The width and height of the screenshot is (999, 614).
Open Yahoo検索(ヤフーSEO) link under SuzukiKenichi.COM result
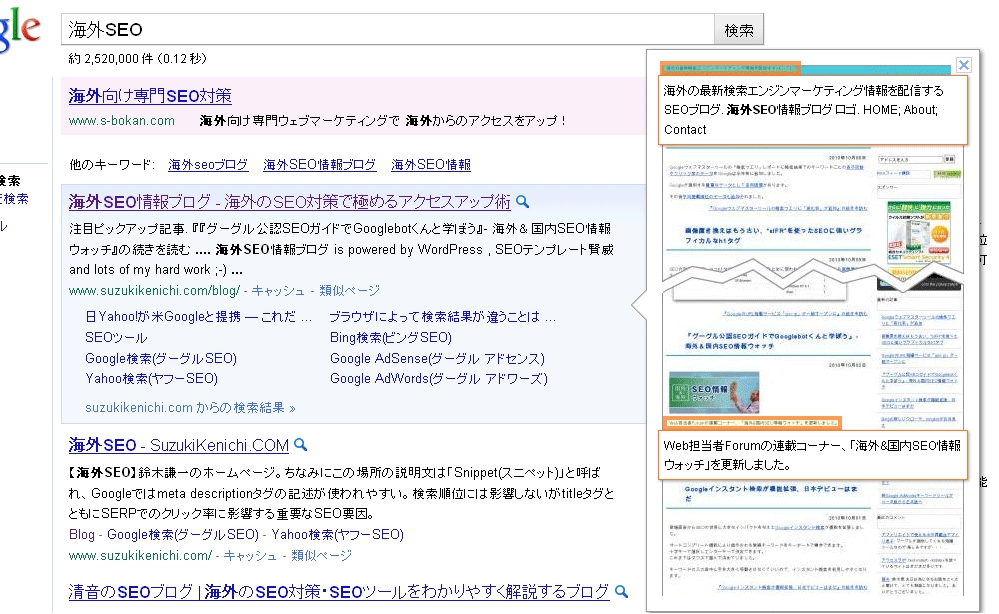pos(338,534)
